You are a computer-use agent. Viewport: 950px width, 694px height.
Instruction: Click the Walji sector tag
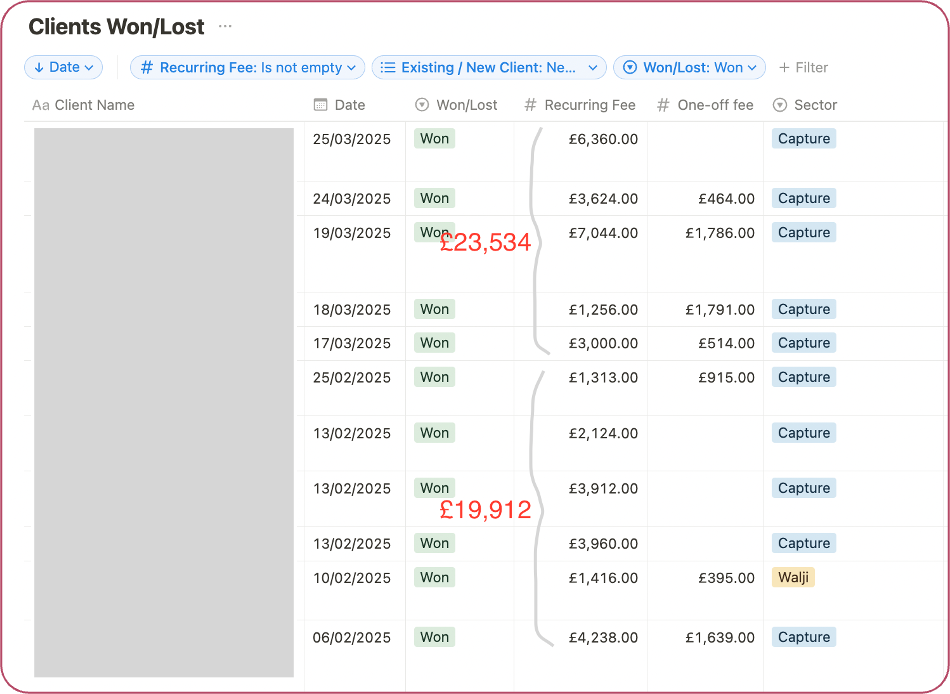pyautogui.click(x=793, y=577)
